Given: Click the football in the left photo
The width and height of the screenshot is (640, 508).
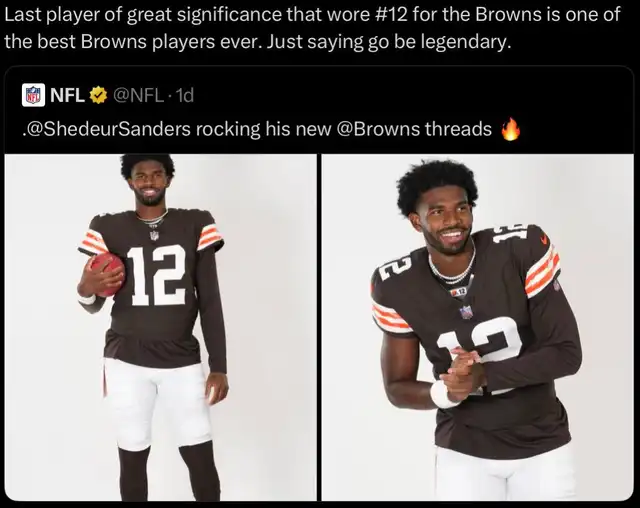Looking at the screenshot, I should pos(105,274).
